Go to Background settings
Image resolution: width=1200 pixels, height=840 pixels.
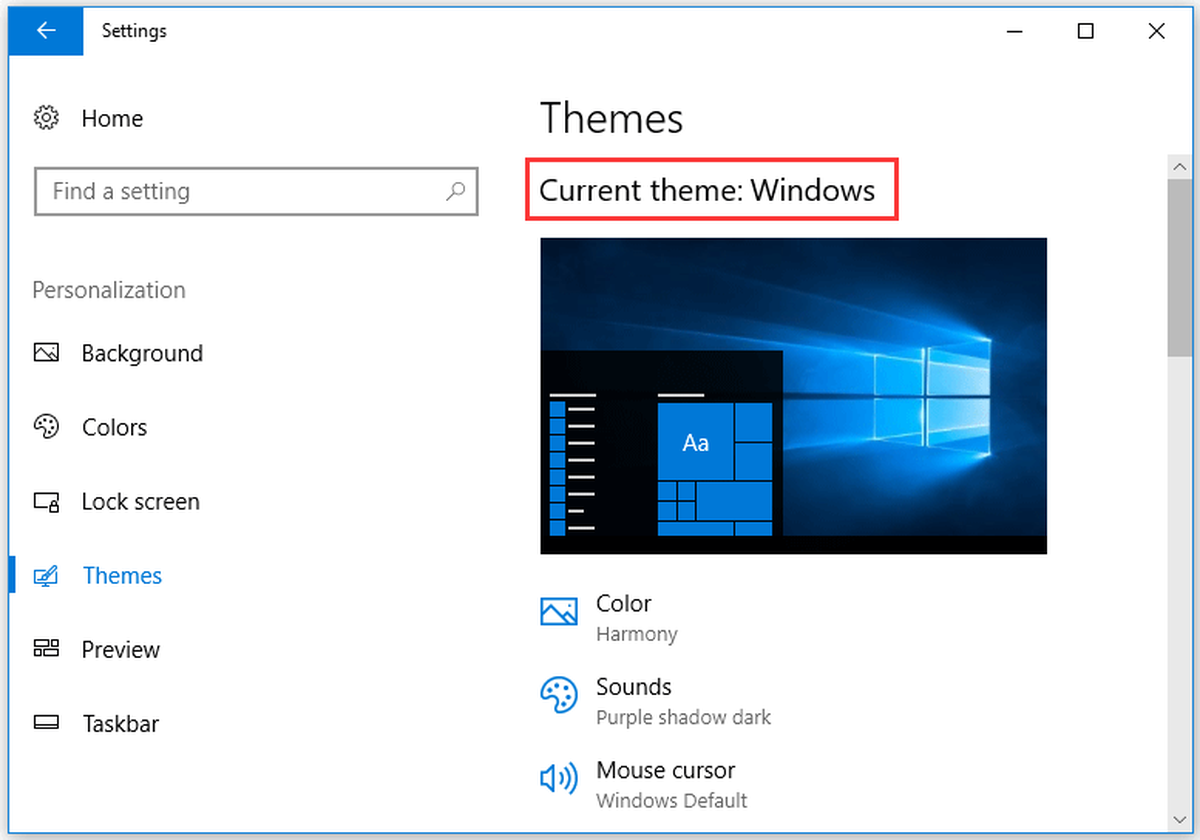pos(142,353)
